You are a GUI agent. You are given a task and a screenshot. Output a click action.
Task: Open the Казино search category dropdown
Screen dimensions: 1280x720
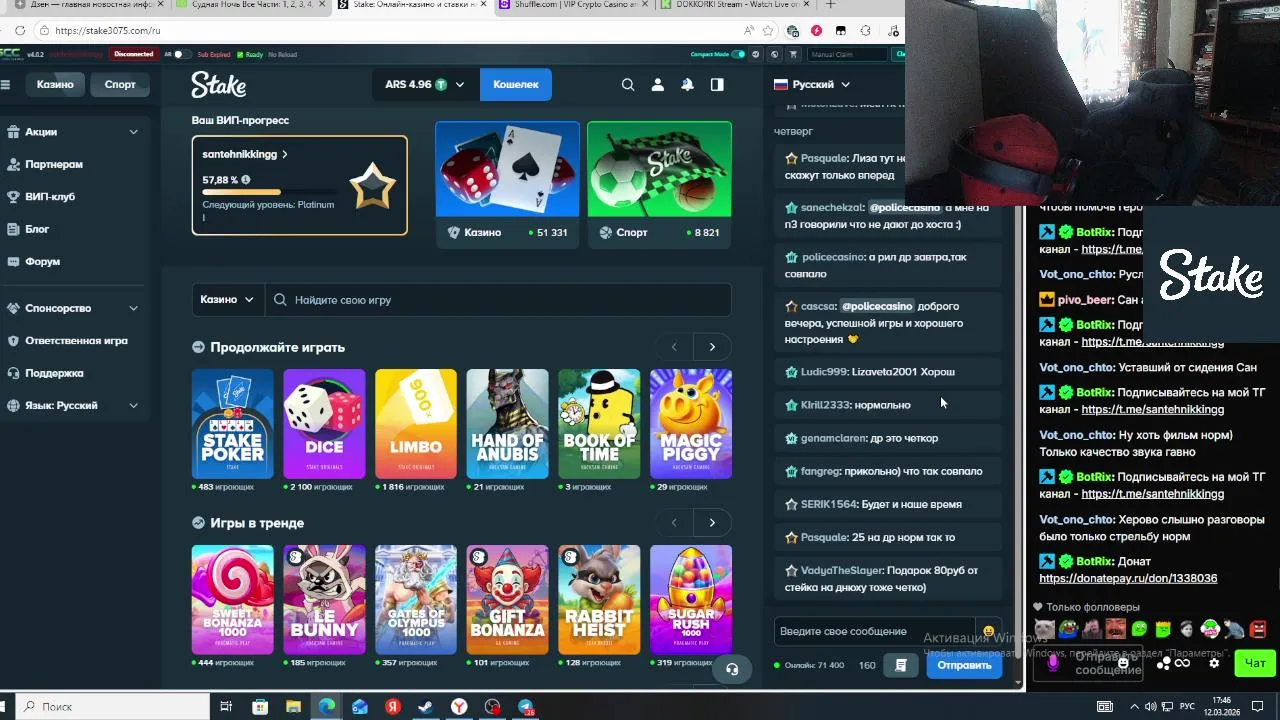pos(227,299)
